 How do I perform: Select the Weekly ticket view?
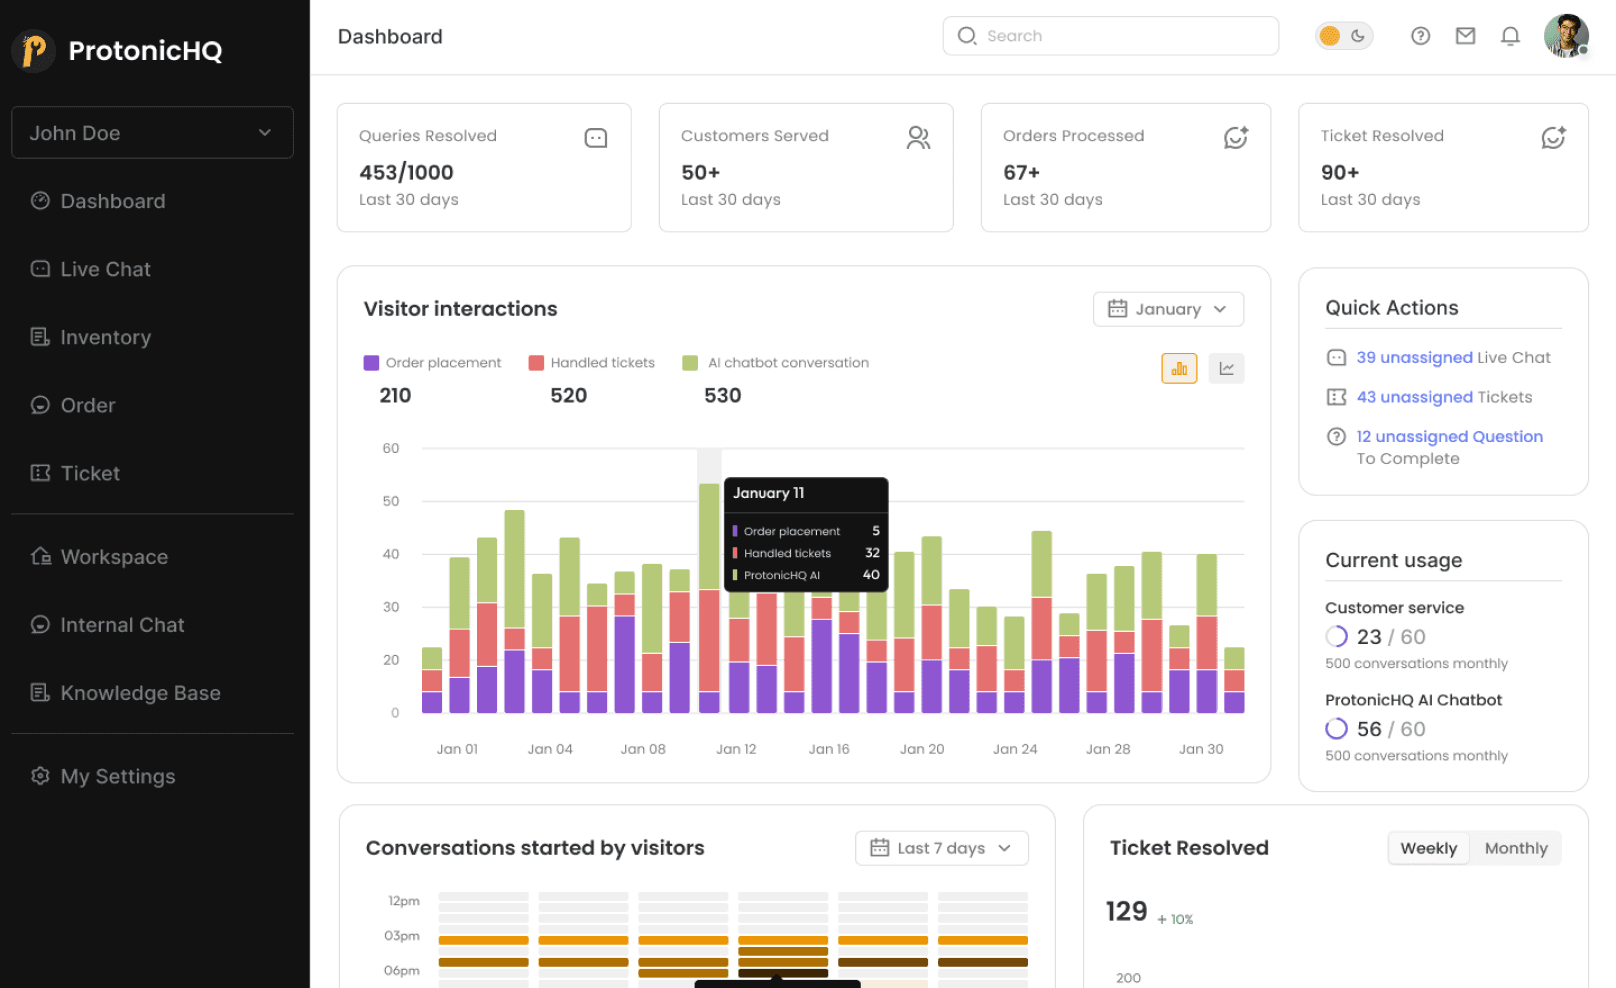point(1428,848)
